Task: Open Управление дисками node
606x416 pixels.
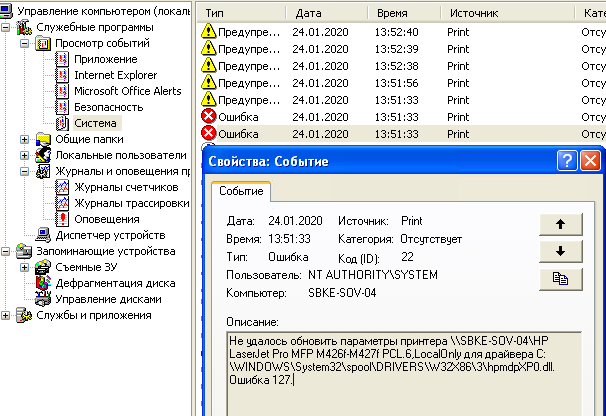Action: point(107,299)
